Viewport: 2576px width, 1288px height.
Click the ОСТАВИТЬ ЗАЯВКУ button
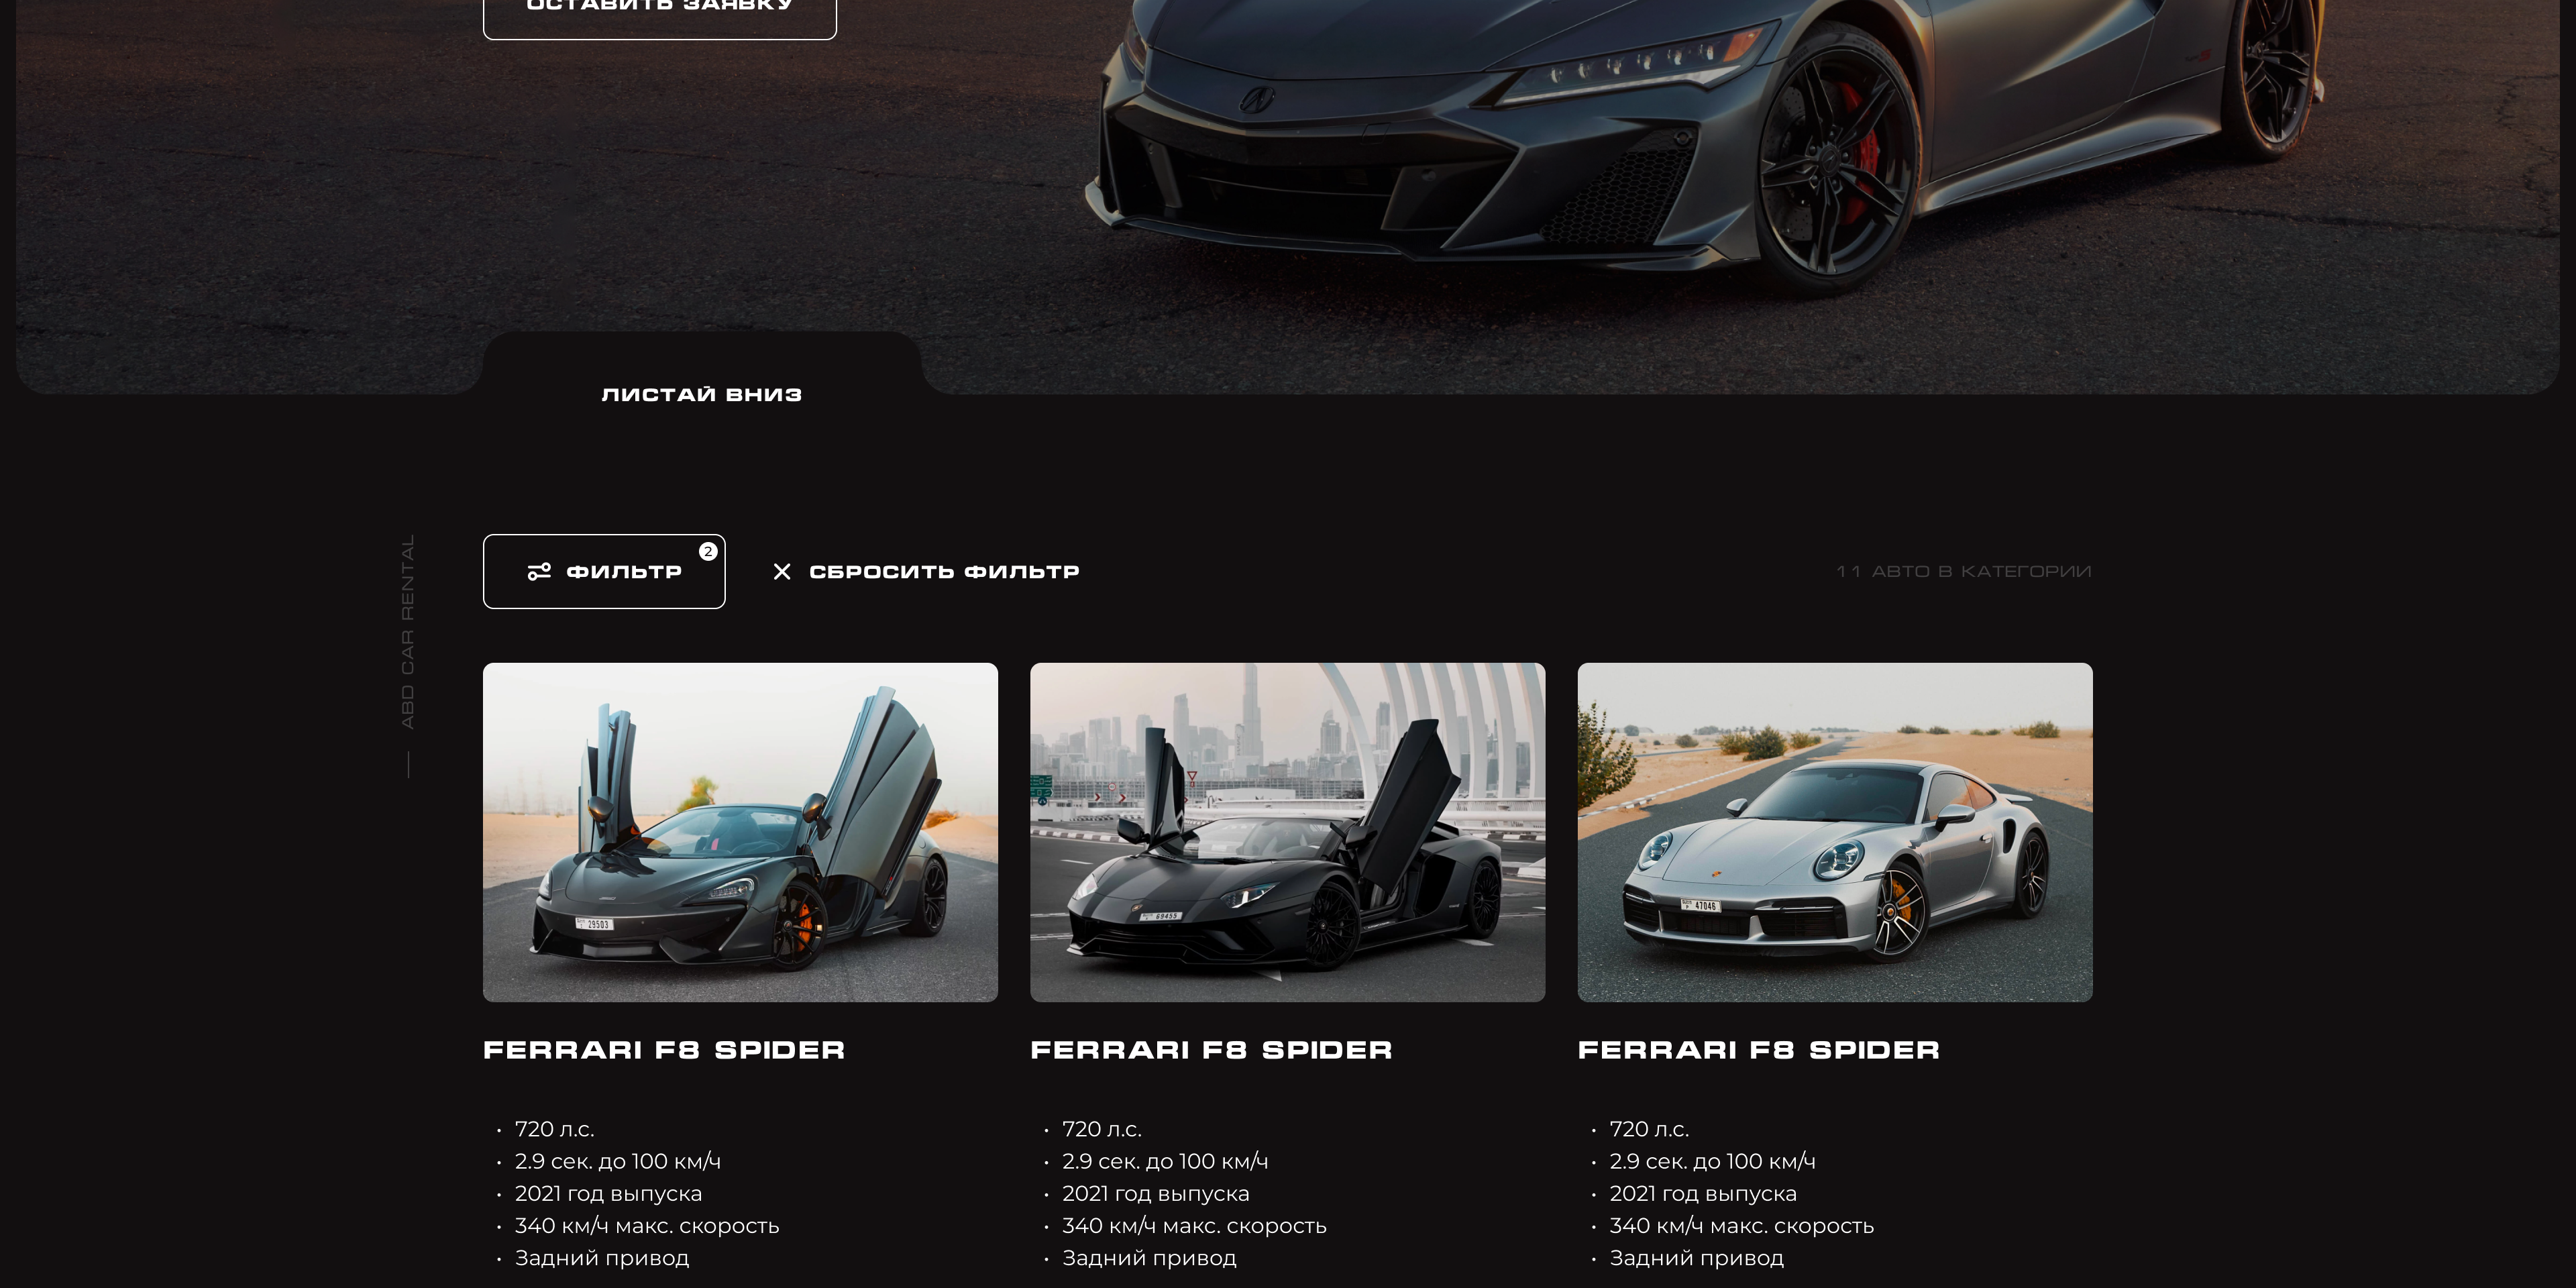[660, 12]
